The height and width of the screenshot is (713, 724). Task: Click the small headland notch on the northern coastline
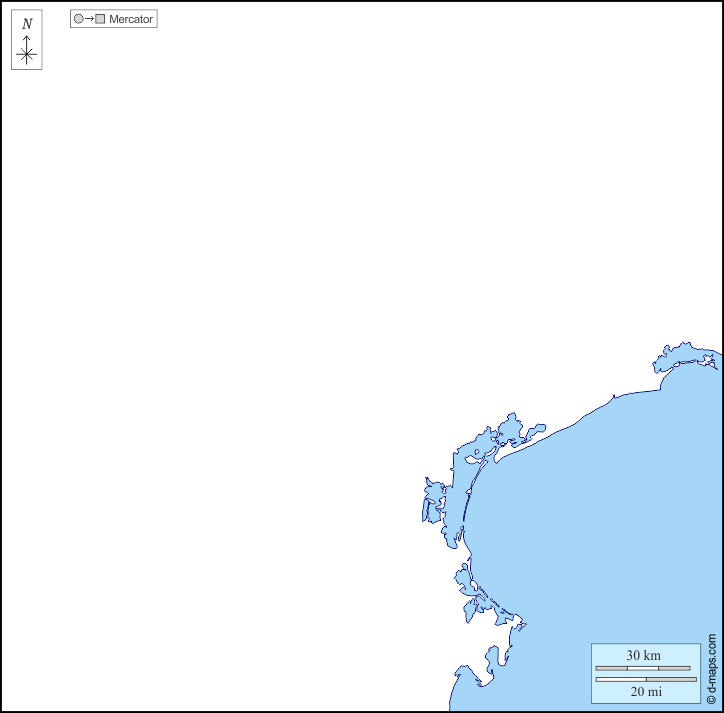click(x=613, y=397)
